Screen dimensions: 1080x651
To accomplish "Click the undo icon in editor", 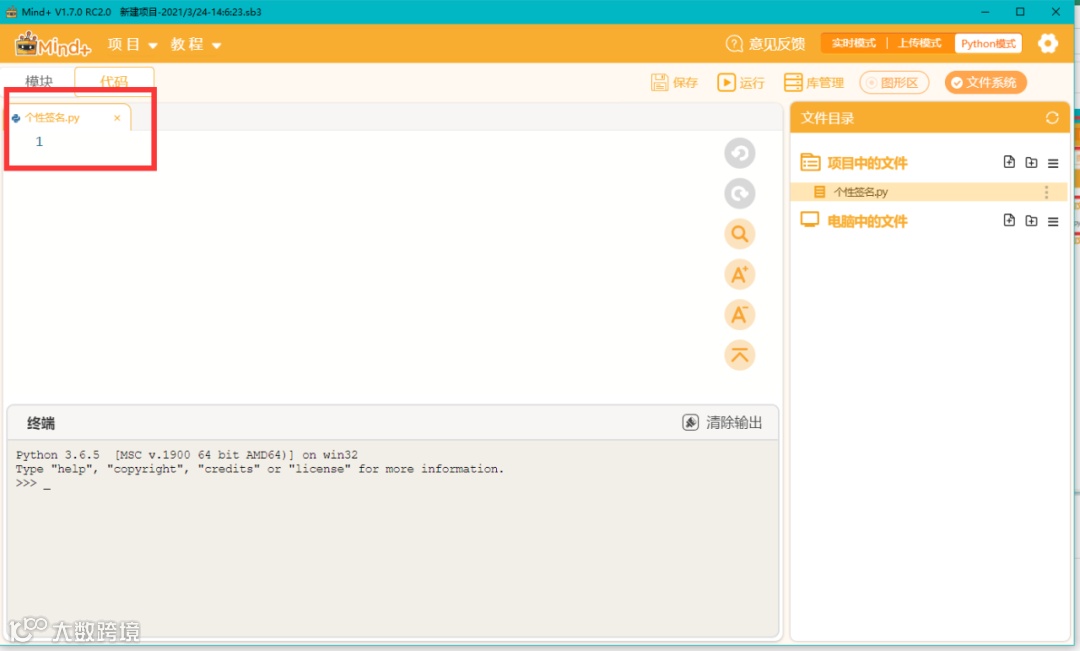I will pyautogui.click(x=740, y=153).
